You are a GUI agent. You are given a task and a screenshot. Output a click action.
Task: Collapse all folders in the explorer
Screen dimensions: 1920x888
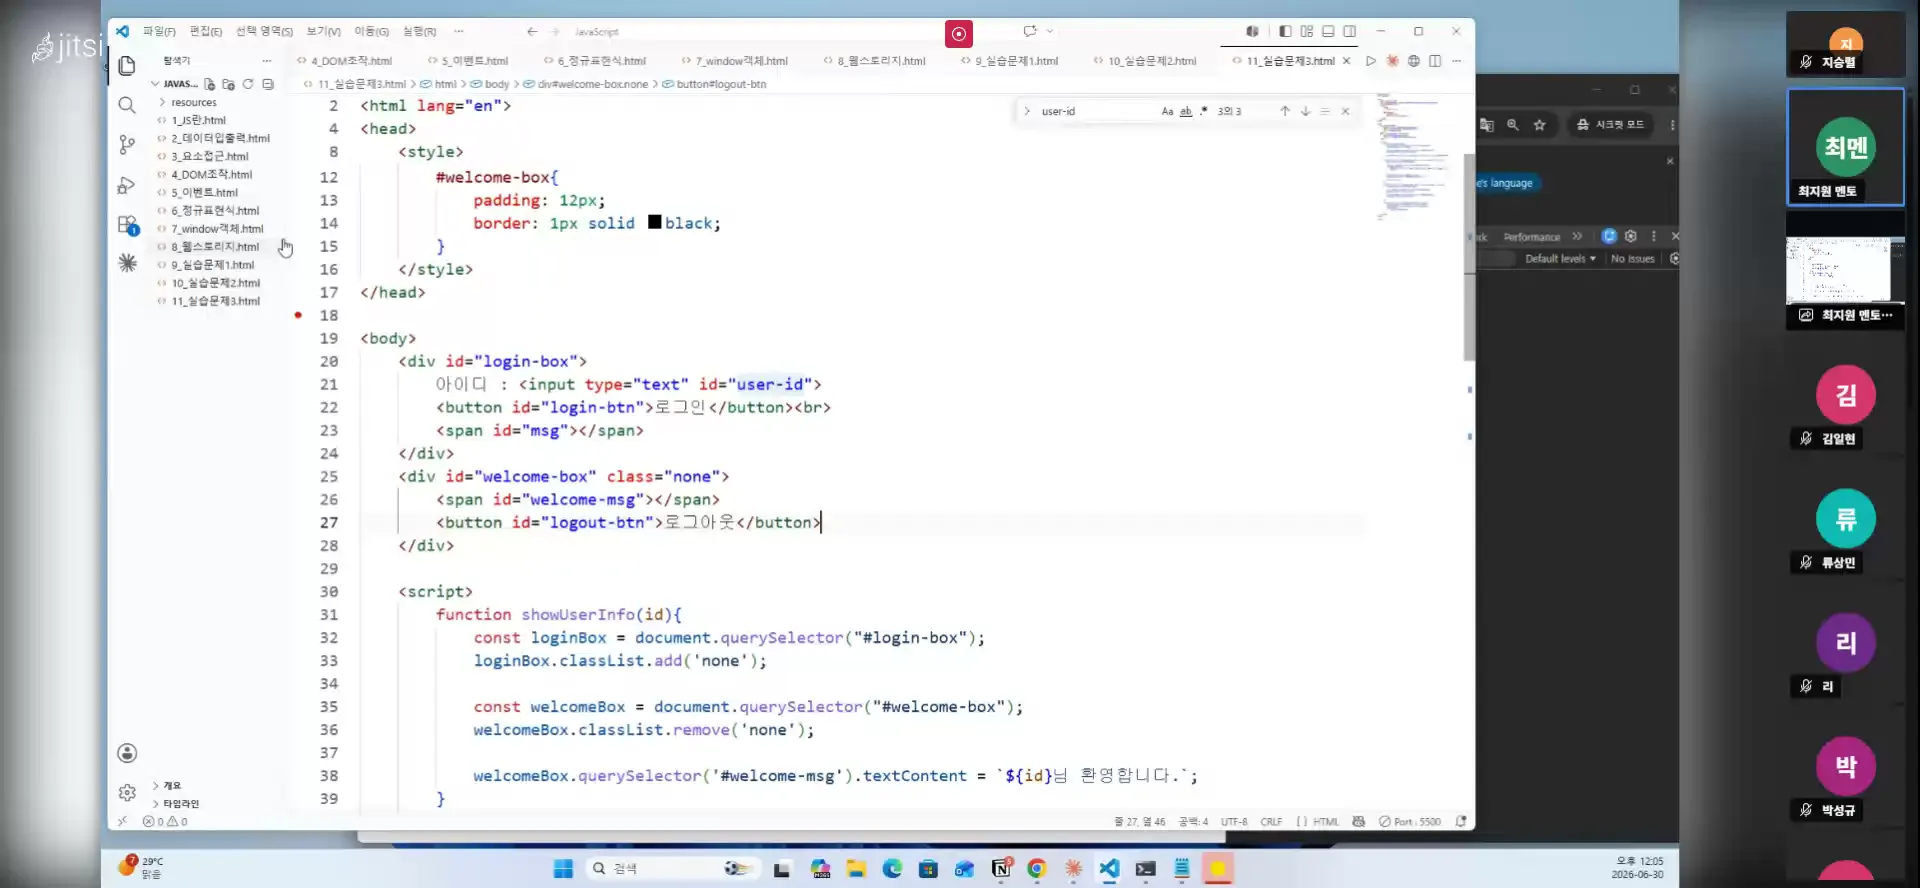[268, 84]
